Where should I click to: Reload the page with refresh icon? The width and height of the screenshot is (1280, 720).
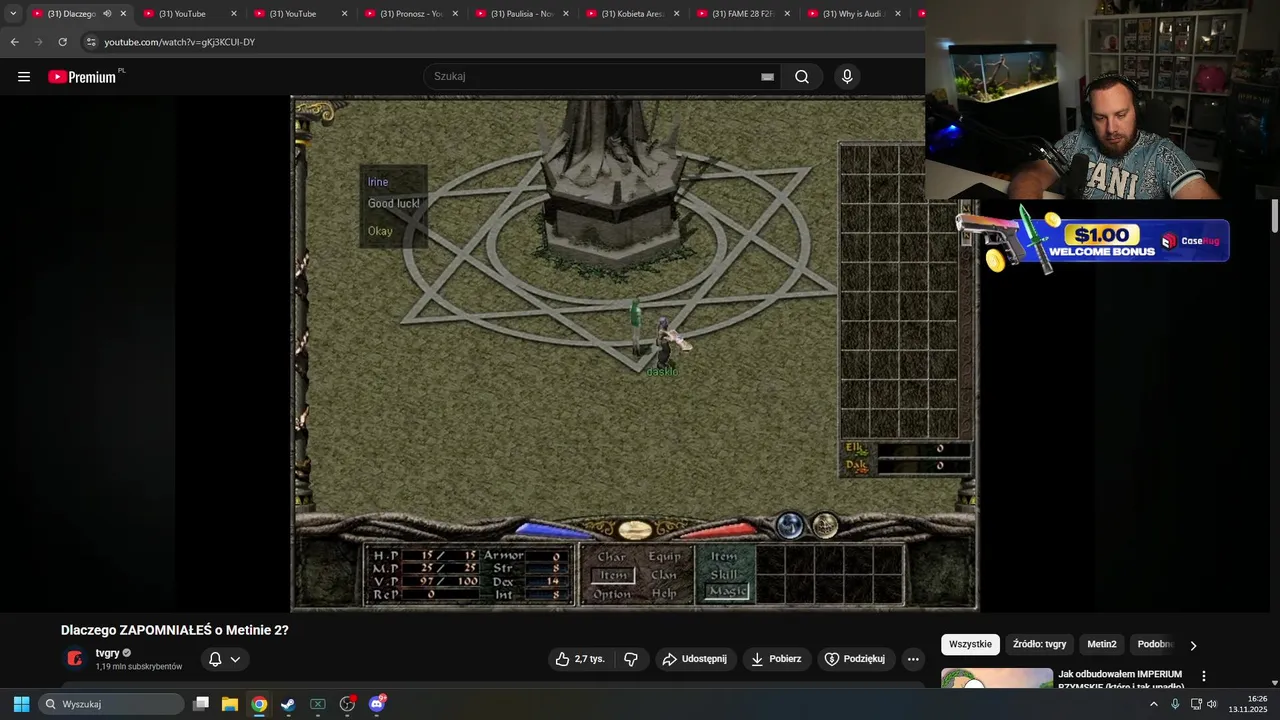click(x=62, y=42)
